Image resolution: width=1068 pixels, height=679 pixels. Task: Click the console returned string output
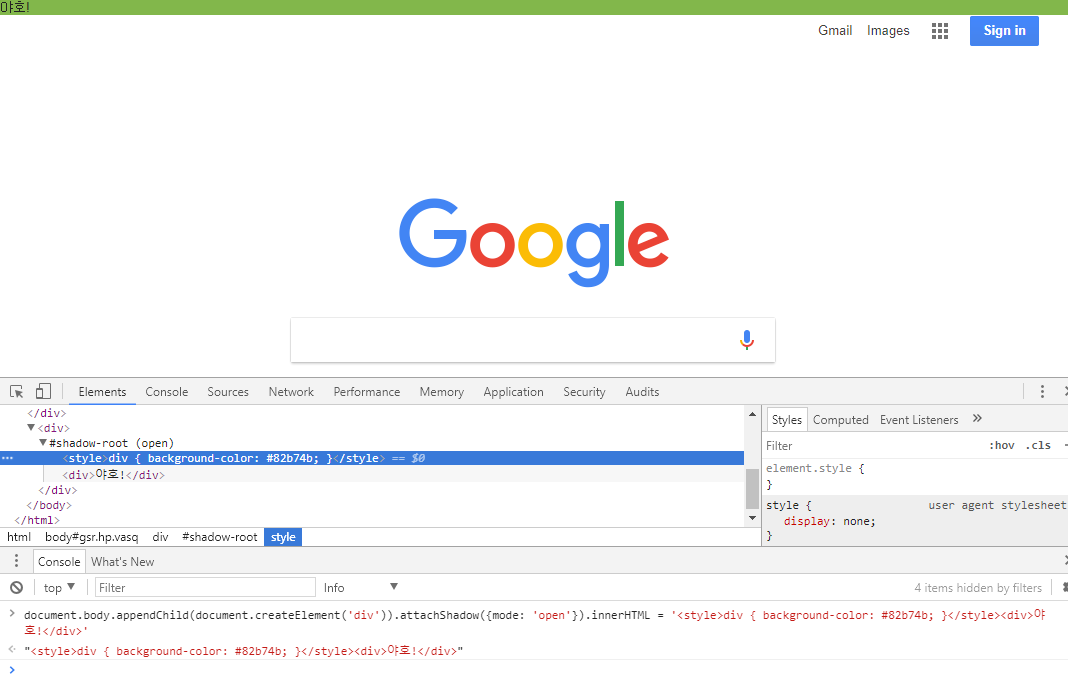pyautogui.click(x=244, y=650)
